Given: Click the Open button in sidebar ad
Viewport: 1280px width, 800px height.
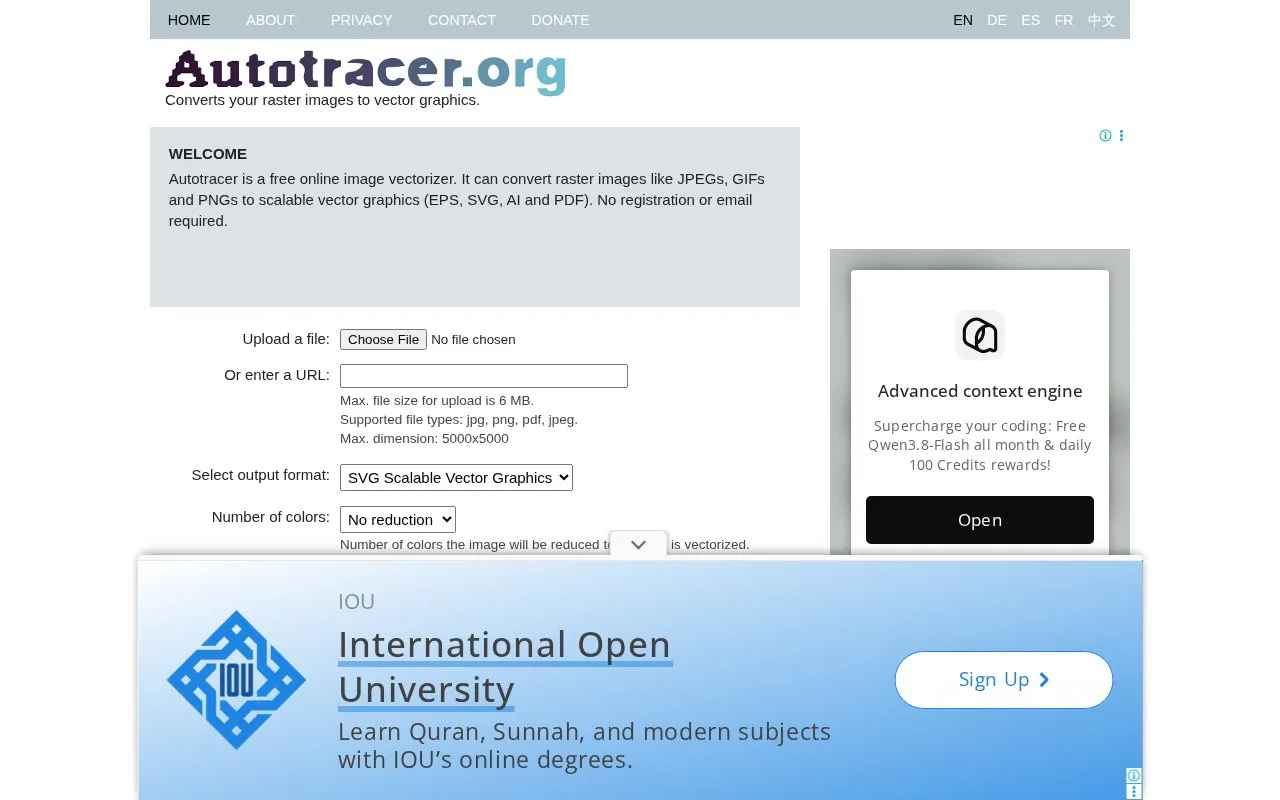Looking at the screenshot, I should (980, 520).
